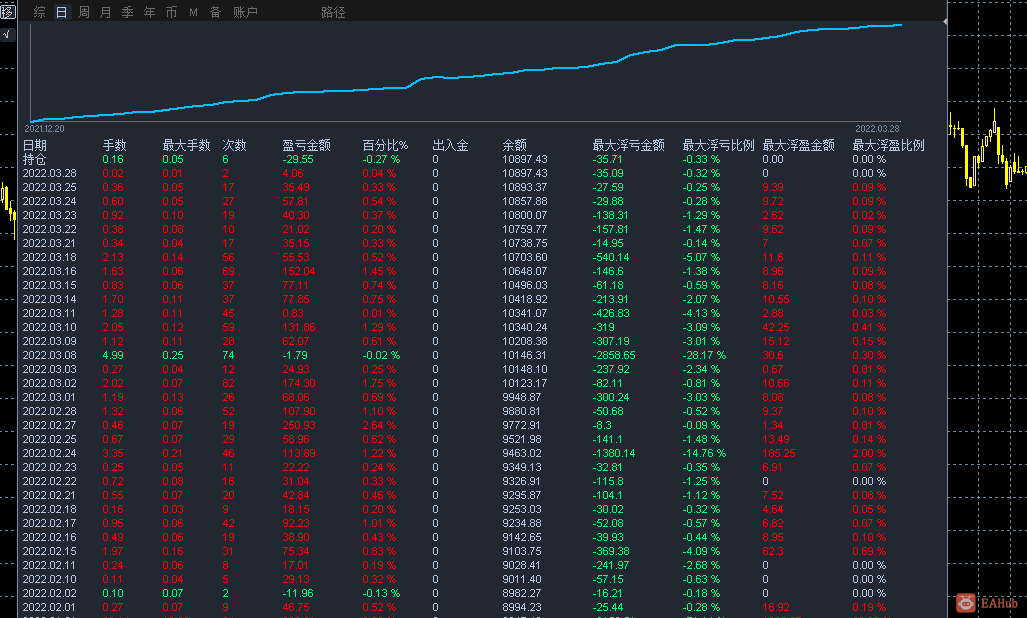Click floating loss ratio -14.76 %
The image size is (1027, 618).
pos(704,453)
